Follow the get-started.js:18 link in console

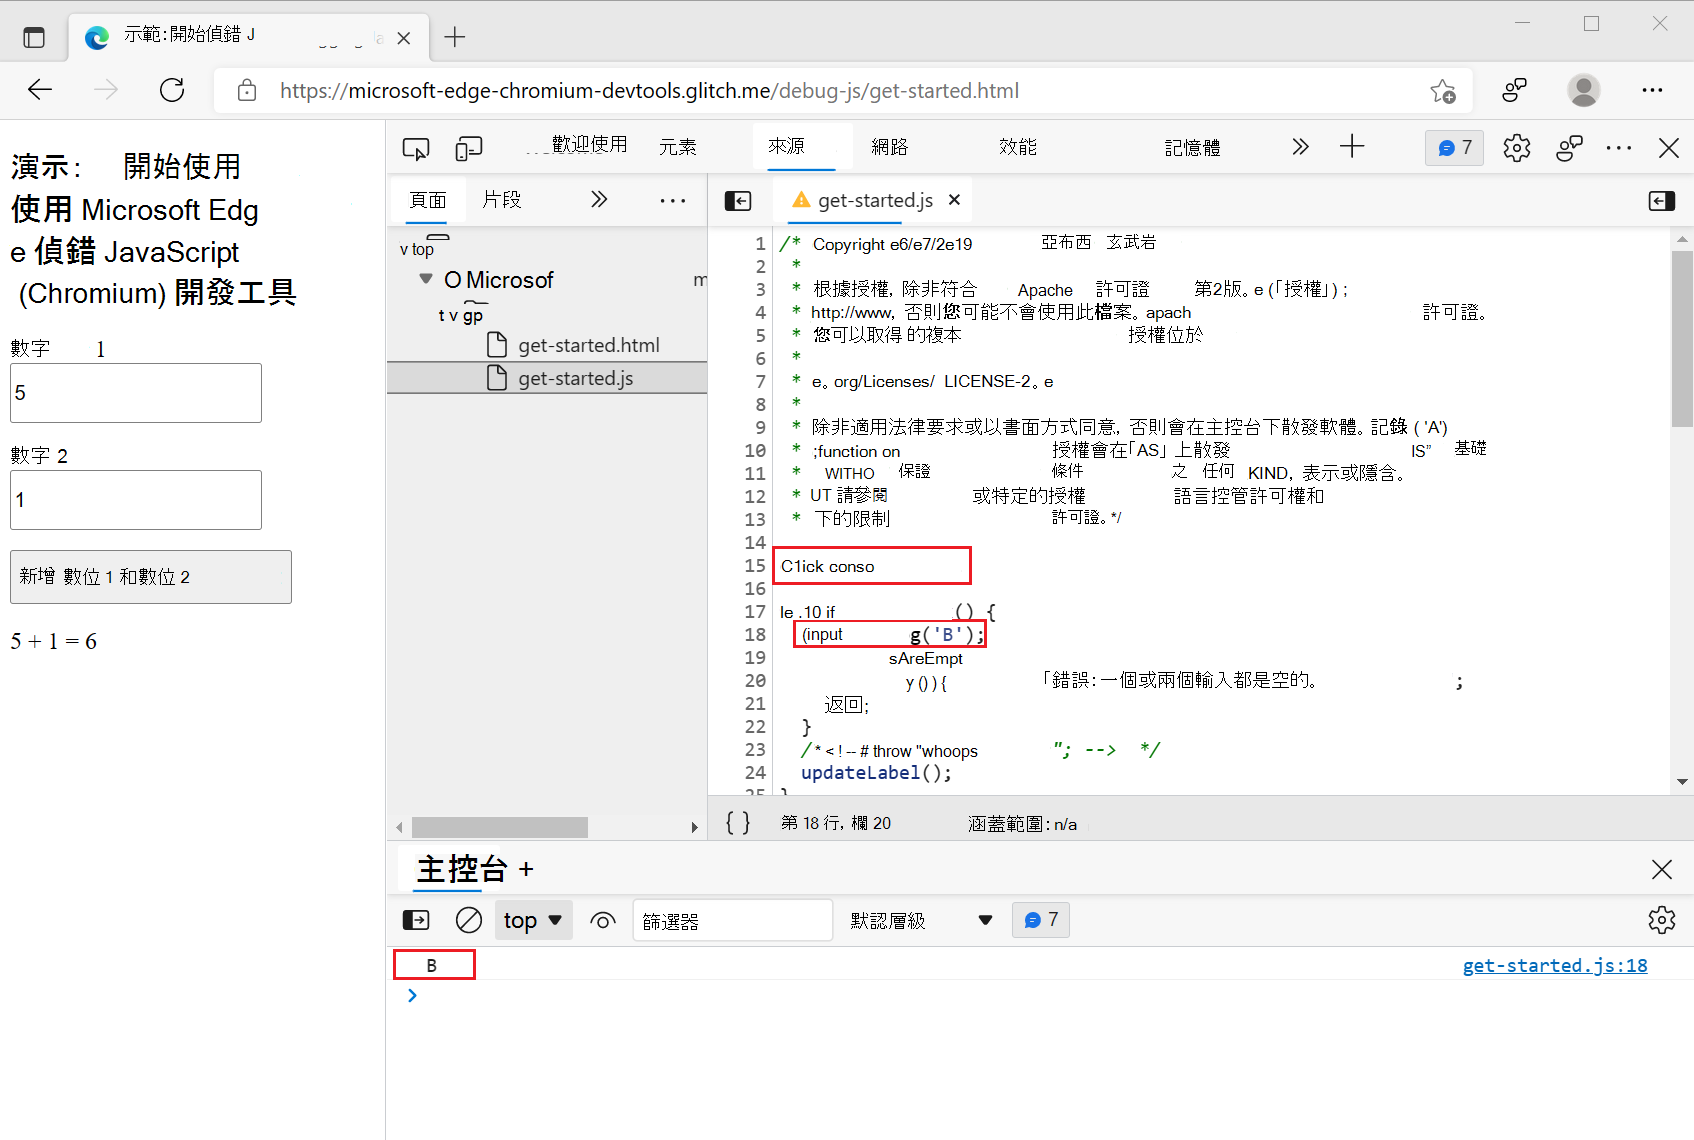(1554, 965)
